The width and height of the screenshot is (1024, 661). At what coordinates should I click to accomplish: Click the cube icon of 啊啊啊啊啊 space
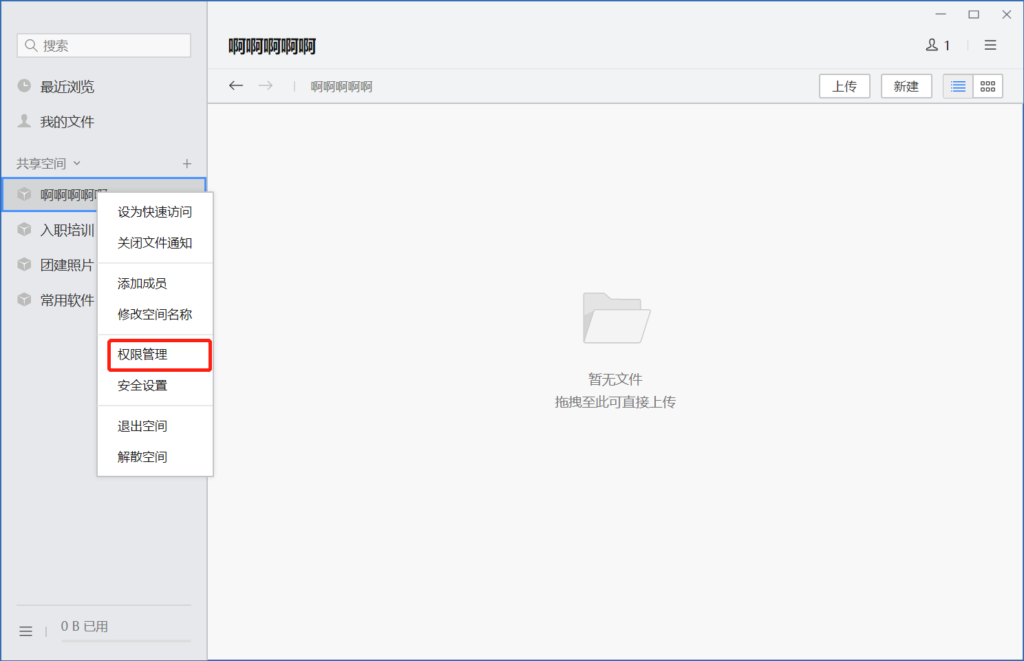[x=24, y=194]
